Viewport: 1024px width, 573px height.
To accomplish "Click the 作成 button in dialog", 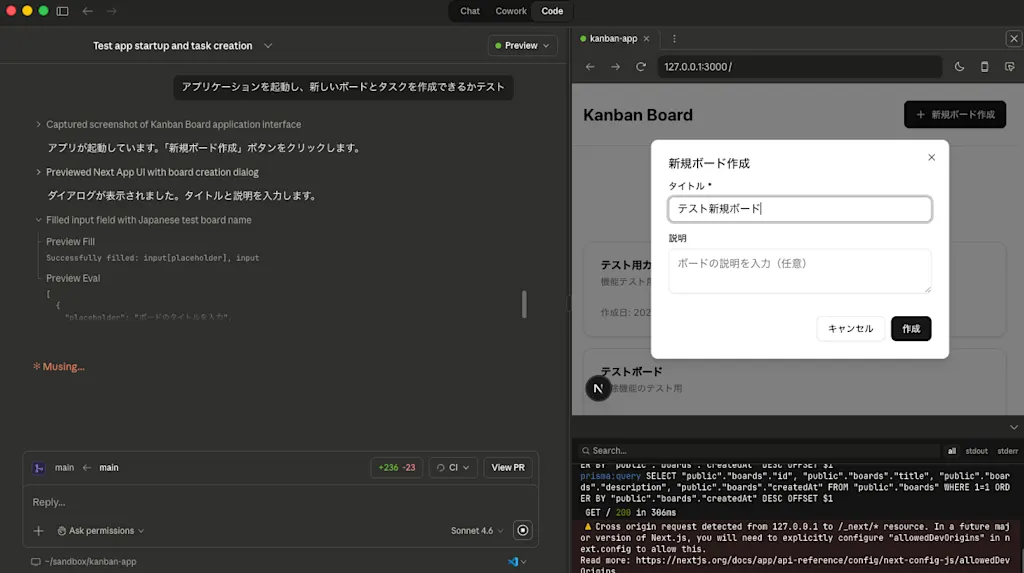I will pyautogui.click(x=911, y=329).
